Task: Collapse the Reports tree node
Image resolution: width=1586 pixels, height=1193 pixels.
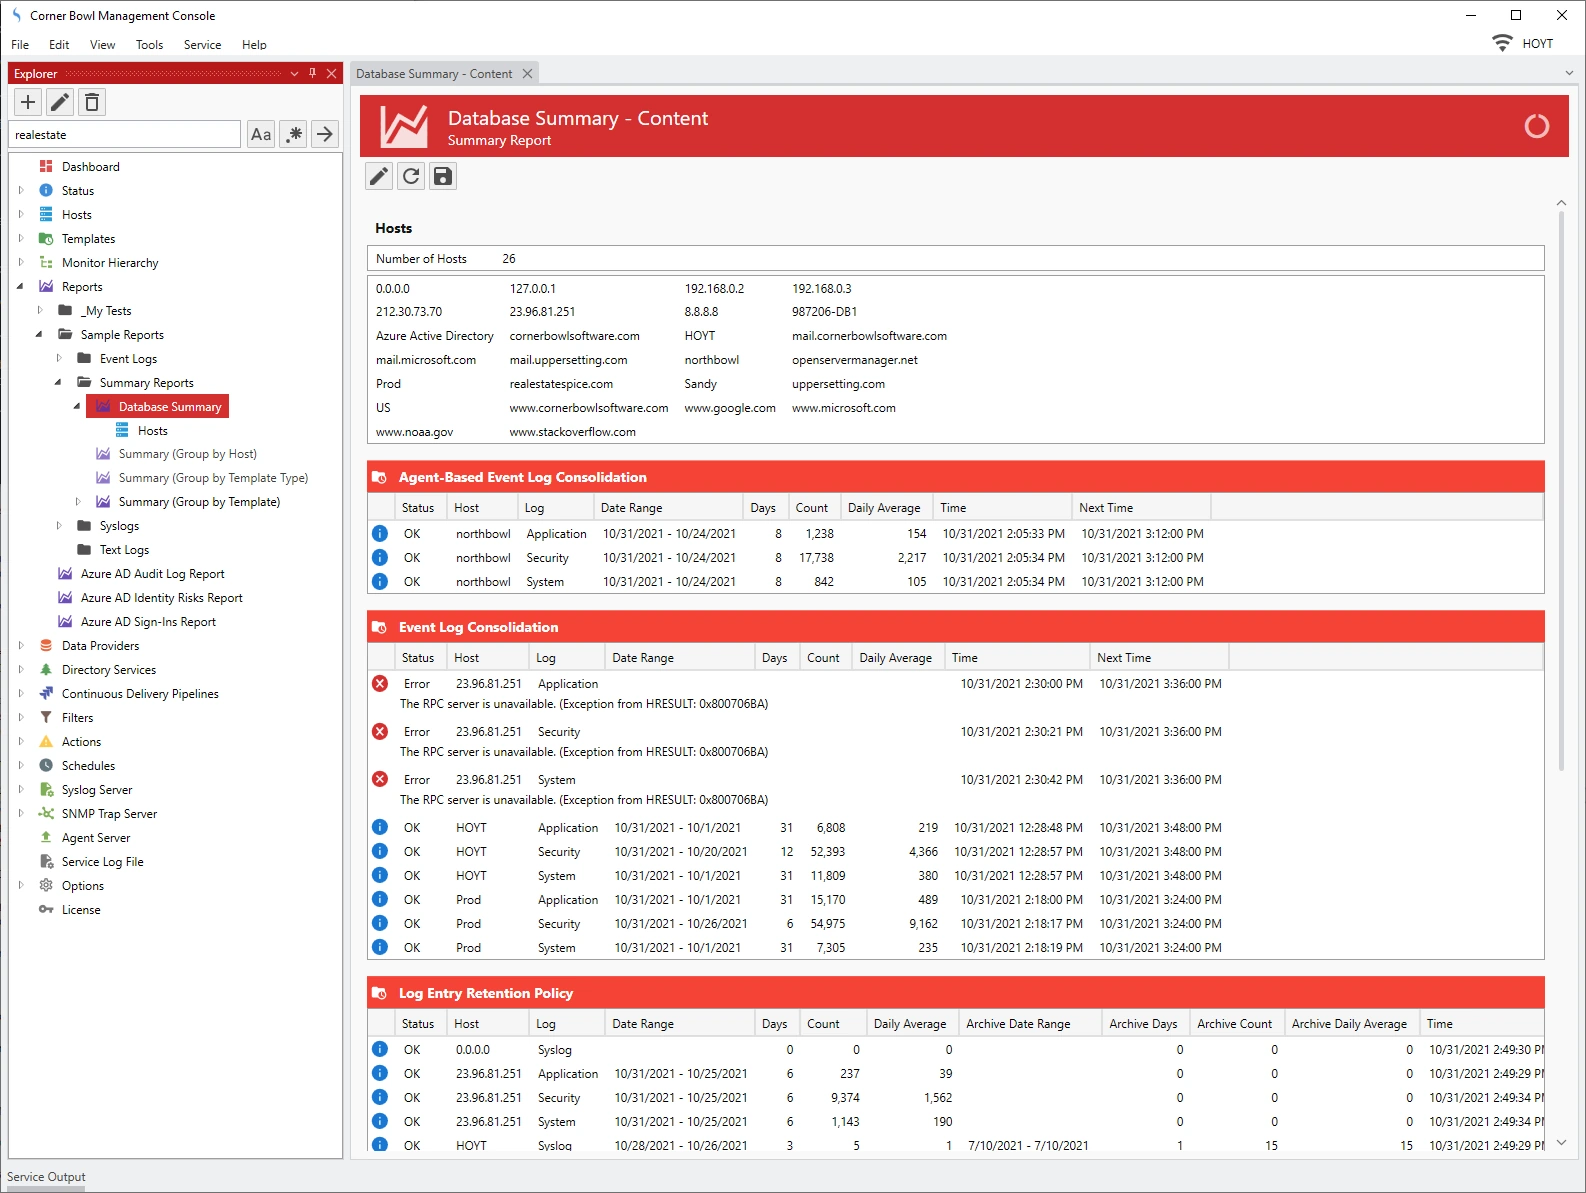Action: pyautogui.click(x=21, y=287)
